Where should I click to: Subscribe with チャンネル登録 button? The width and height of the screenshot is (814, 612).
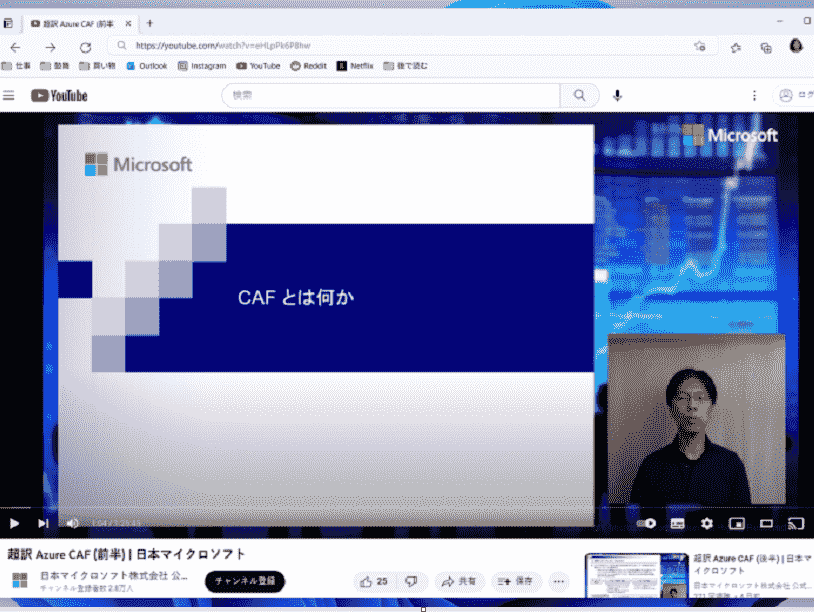tap(245, 581)
